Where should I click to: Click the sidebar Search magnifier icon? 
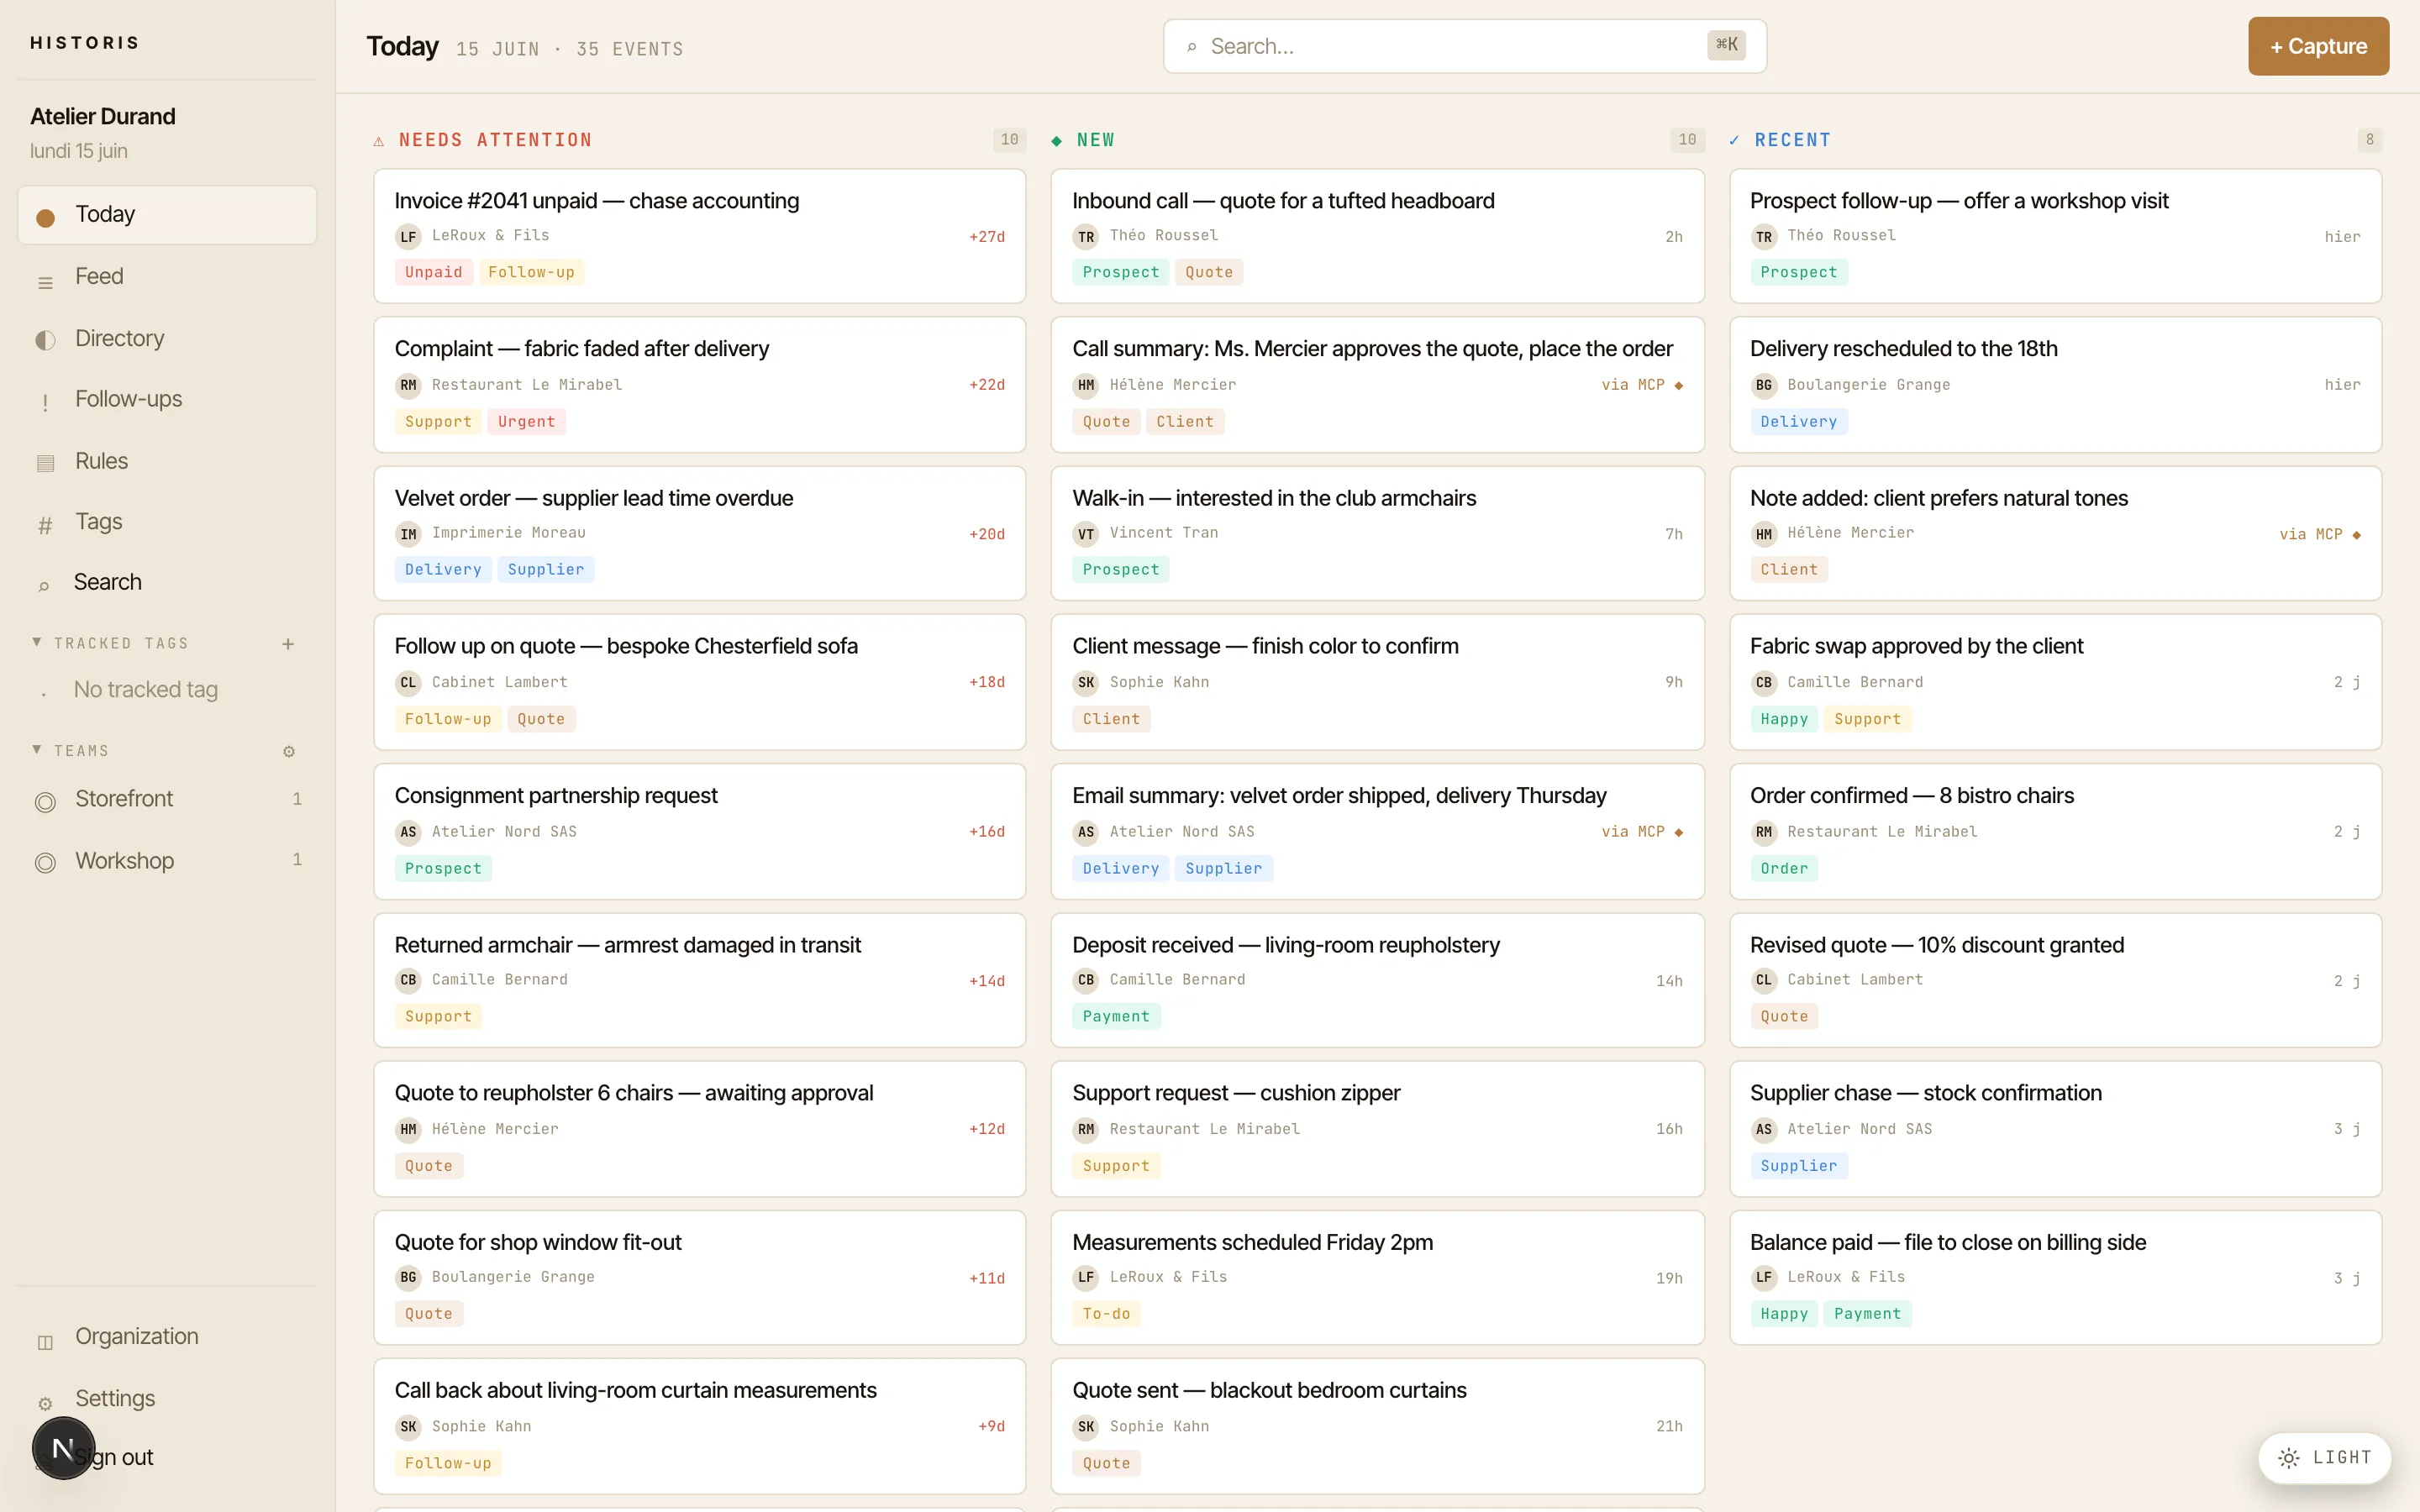point(44,586)
